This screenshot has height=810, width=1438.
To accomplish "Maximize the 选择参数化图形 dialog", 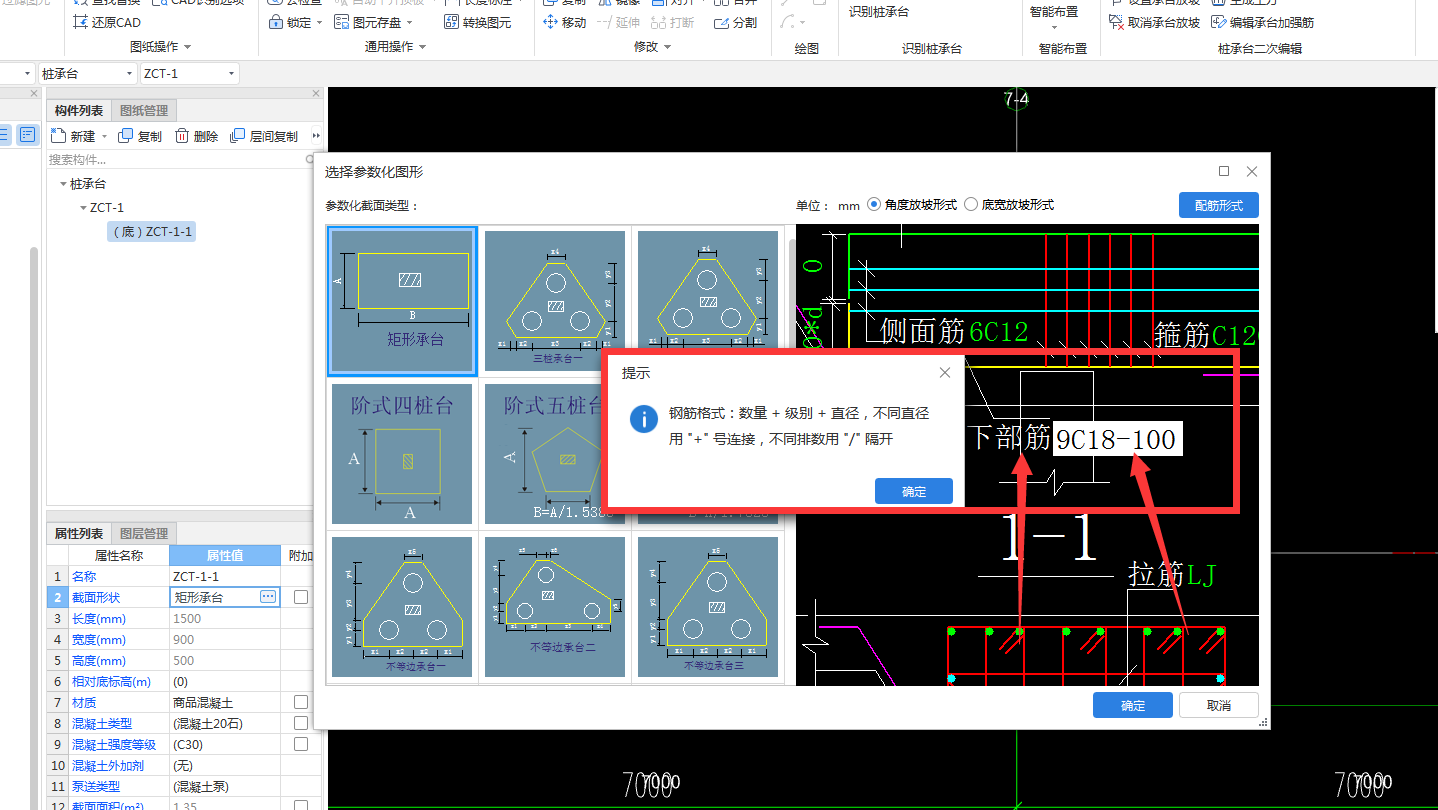I will 1224,171.
